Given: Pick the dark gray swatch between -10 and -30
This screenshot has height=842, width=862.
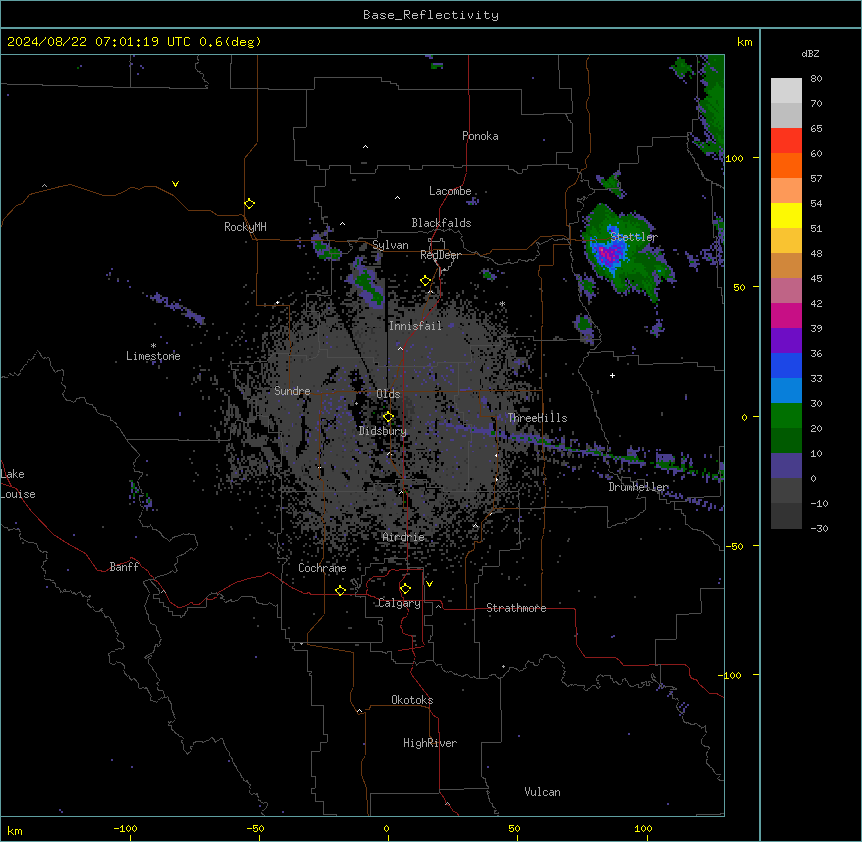Looking at the screenshot, I should coord(786,516).
